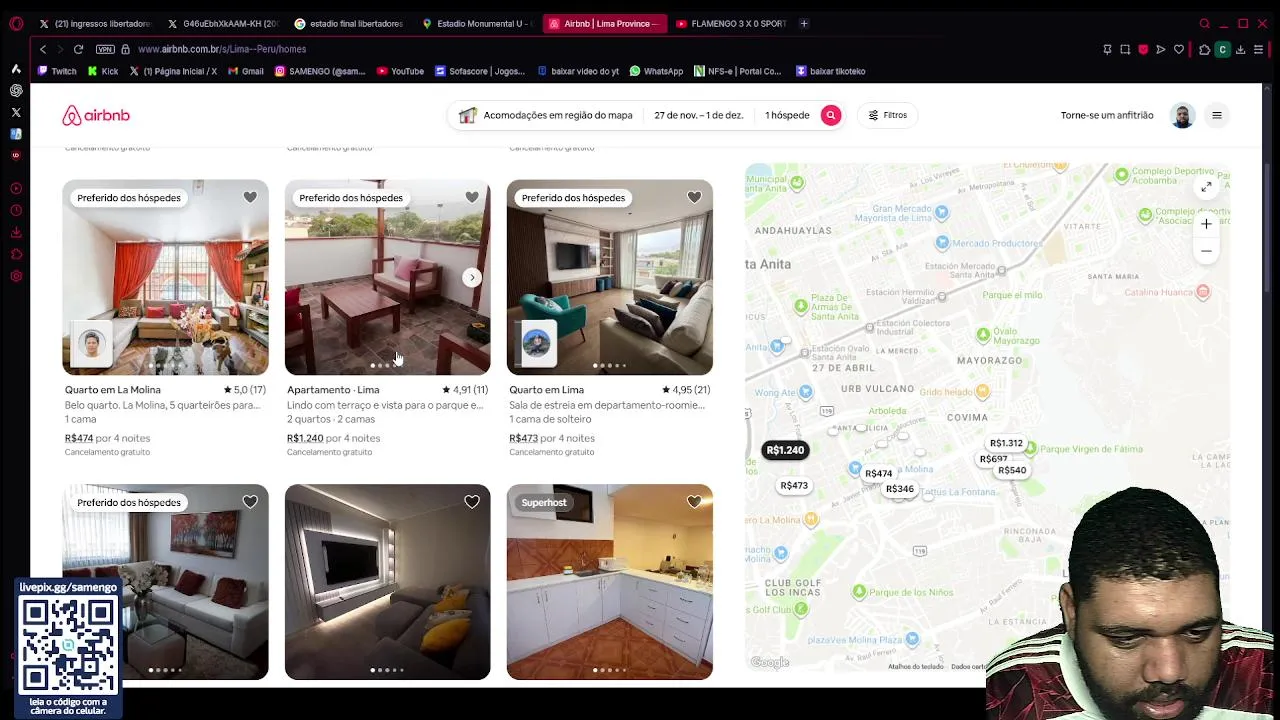Change the 1 hóspede guest count
The image size is (1280, 720).
tap(787, 115)
